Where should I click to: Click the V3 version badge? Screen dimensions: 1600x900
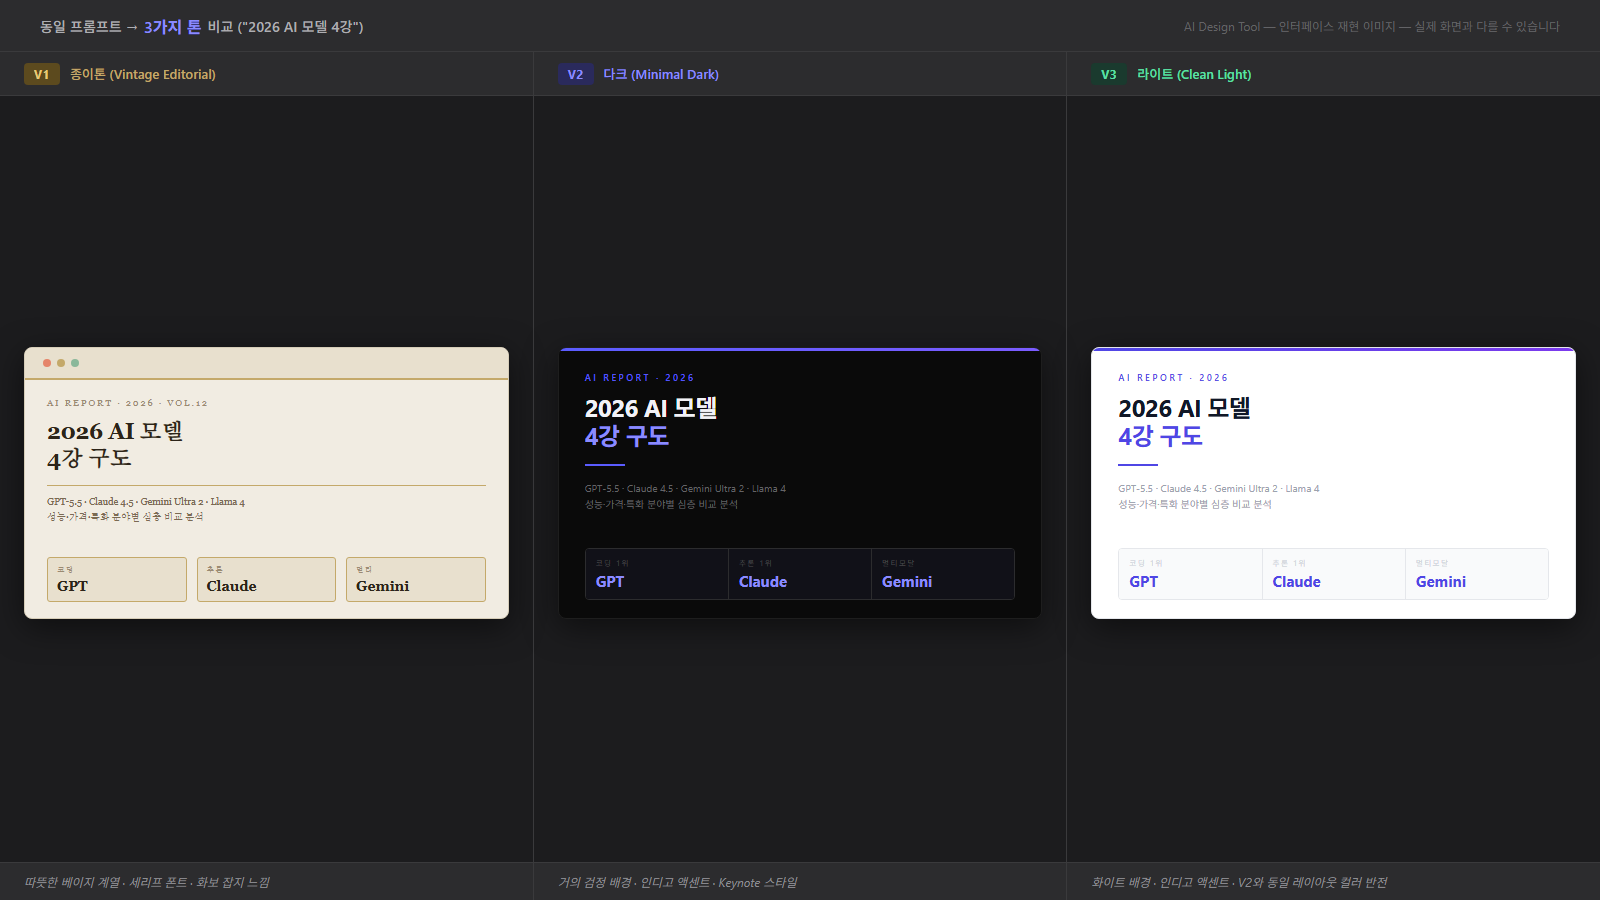click(1109, 74)
